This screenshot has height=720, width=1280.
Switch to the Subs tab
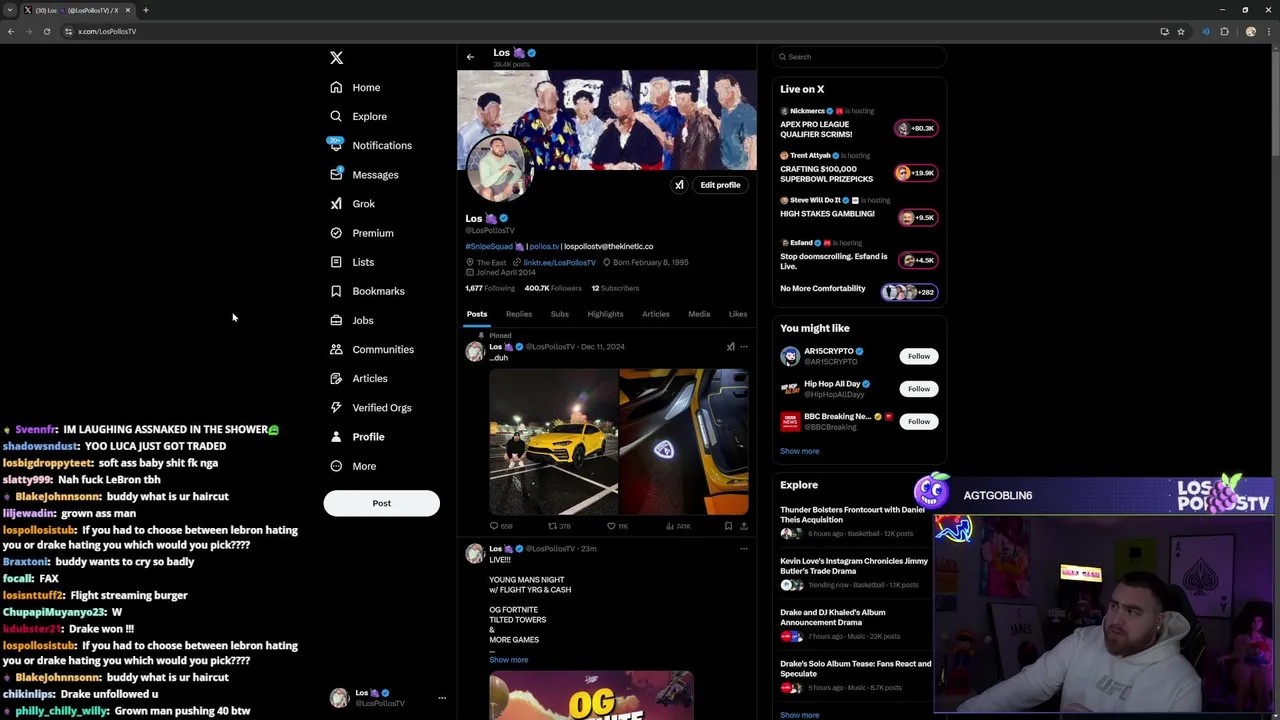click(x=559, y=314)
